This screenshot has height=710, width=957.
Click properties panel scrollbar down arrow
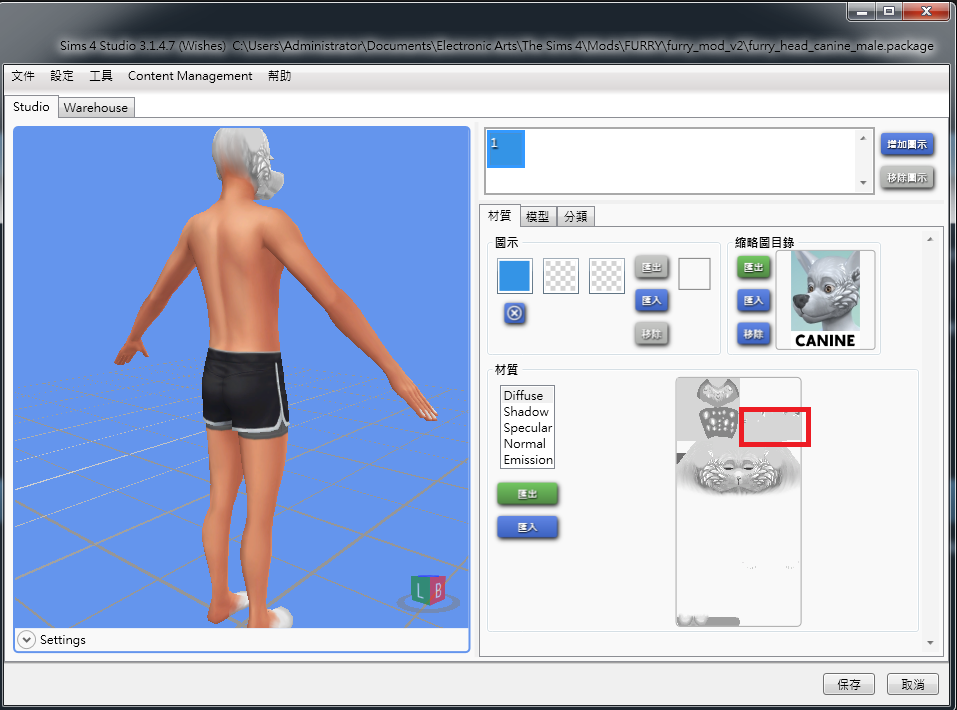930,642
